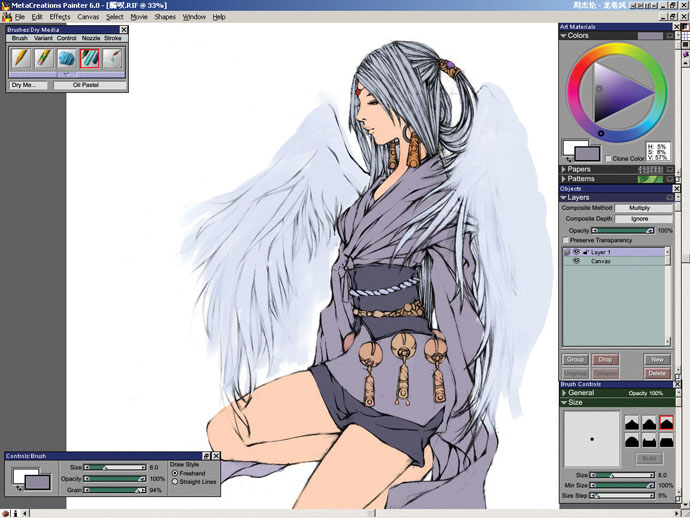Select the water dropper brush icon
The image size is (690, 518).
(112, 59)
